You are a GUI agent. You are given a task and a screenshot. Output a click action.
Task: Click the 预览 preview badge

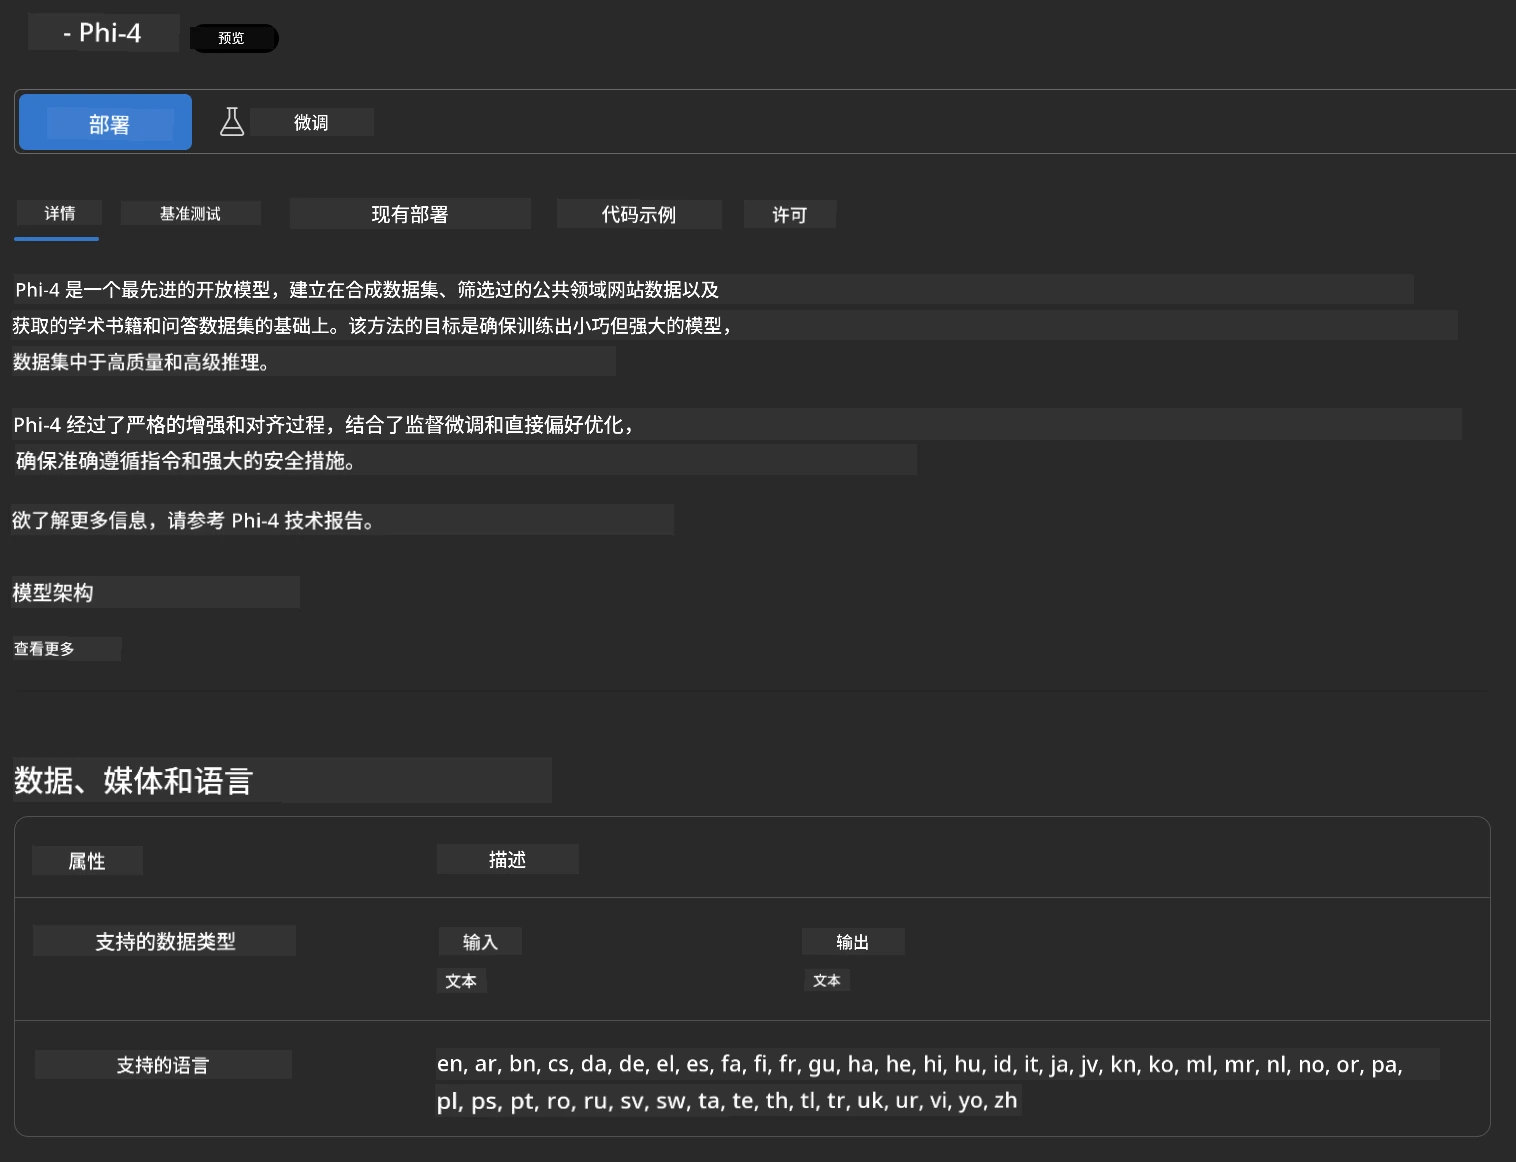[x=233, y=38]
